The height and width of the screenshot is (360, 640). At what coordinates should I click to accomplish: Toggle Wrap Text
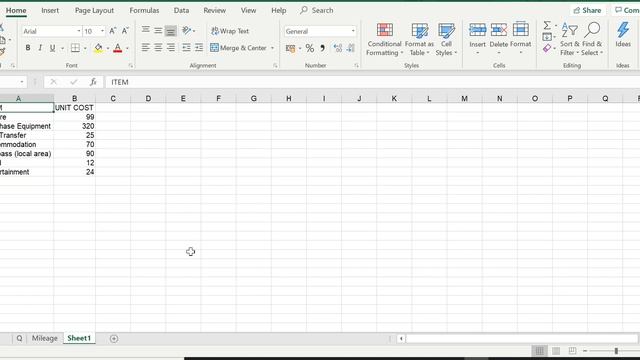pos(230,31)
